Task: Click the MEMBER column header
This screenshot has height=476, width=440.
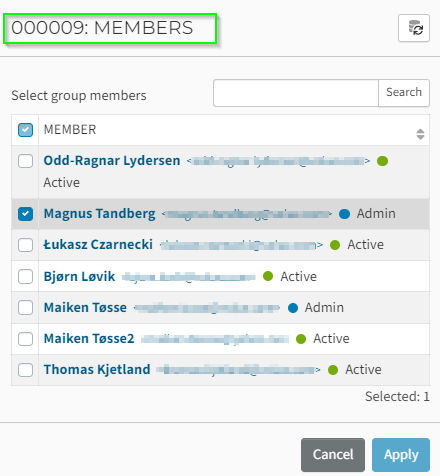Action: point(70,130)
